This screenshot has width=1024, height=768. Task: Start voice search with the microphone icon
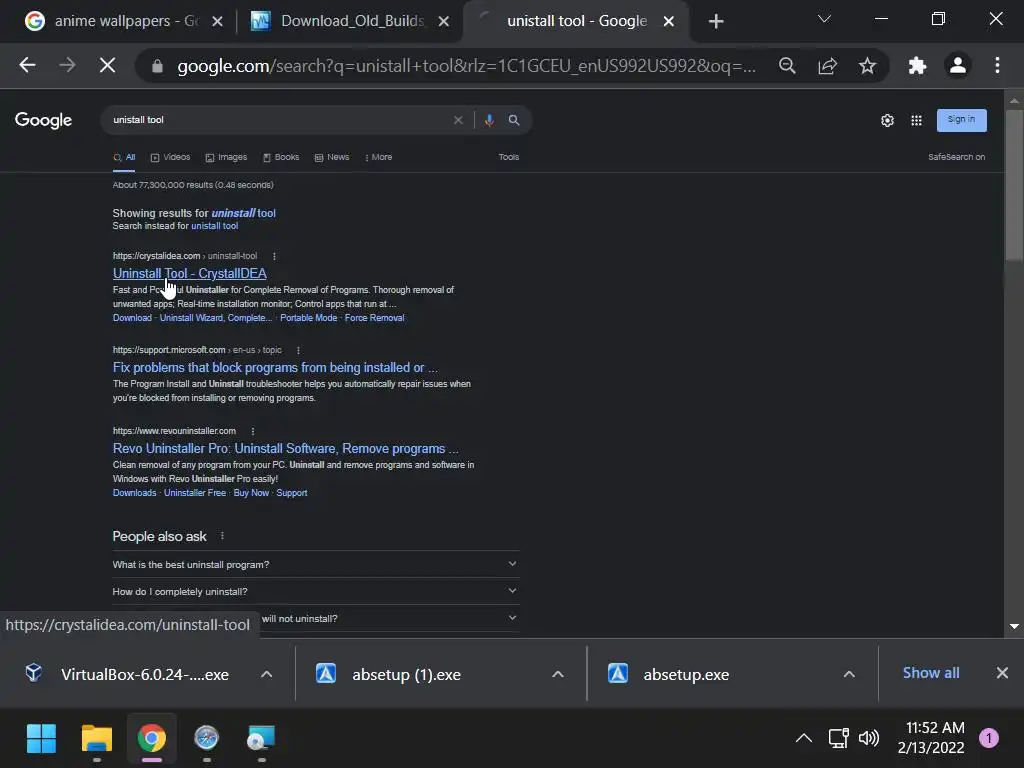(489, 120)
